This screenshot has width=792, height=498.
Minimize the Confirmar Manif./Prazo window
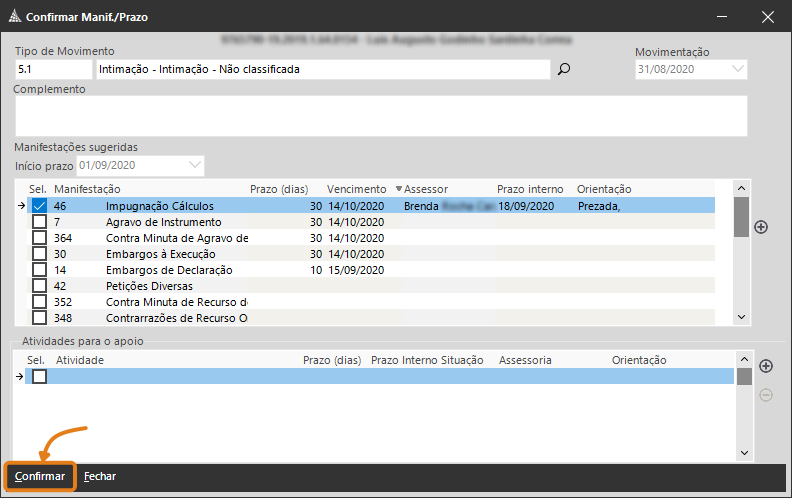pos(719,17)
